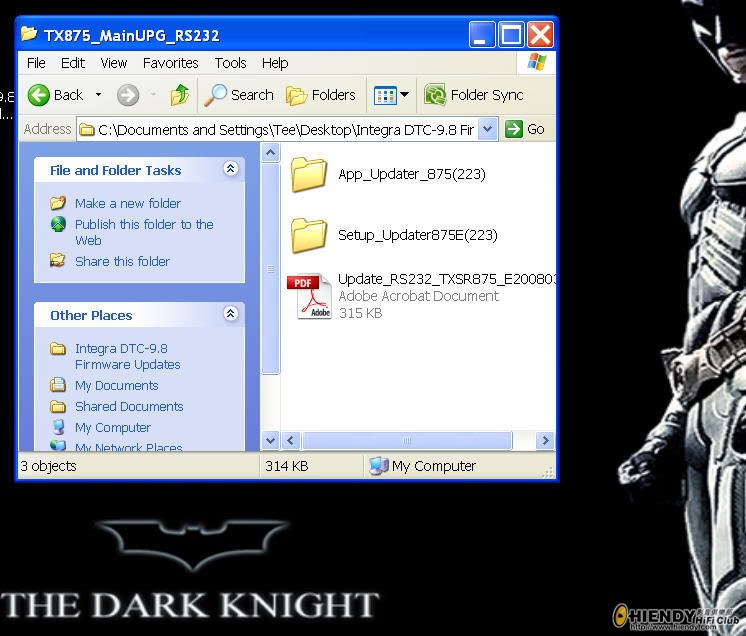The height and width of the screenshot is (636, 746).
Task: Maximize the TX875_MainUPG_RS232 window
Action: pyautogui.click(x=511, y=34)
